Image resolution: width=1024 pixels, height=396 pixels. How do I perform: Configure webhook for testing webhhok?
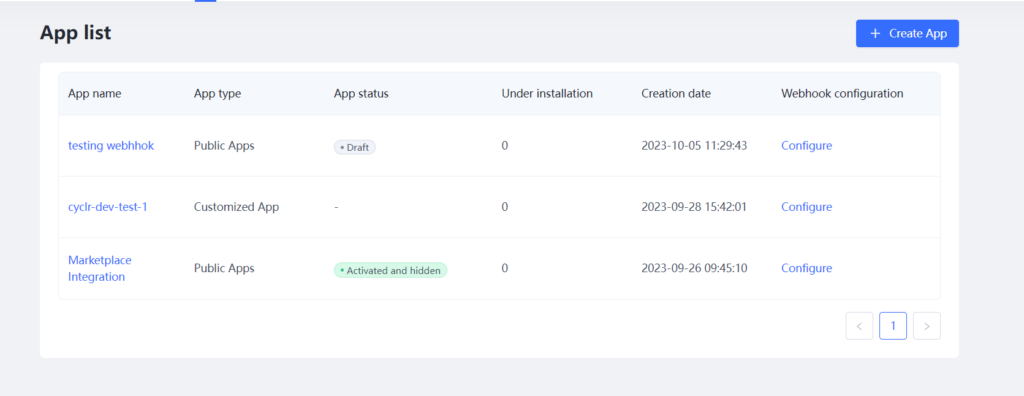coord(807,146)
